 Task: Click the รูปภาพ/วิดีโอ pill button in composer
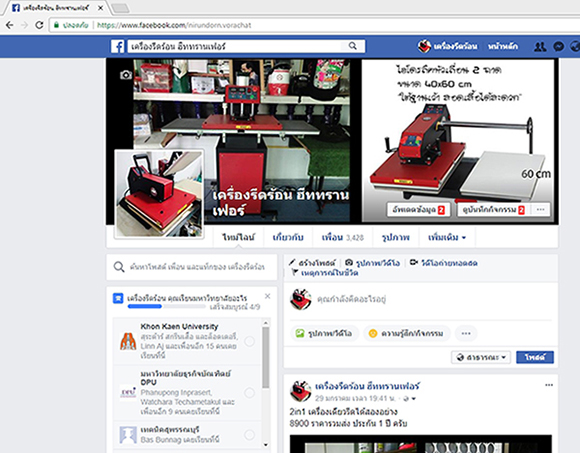[x=325, y=334]
